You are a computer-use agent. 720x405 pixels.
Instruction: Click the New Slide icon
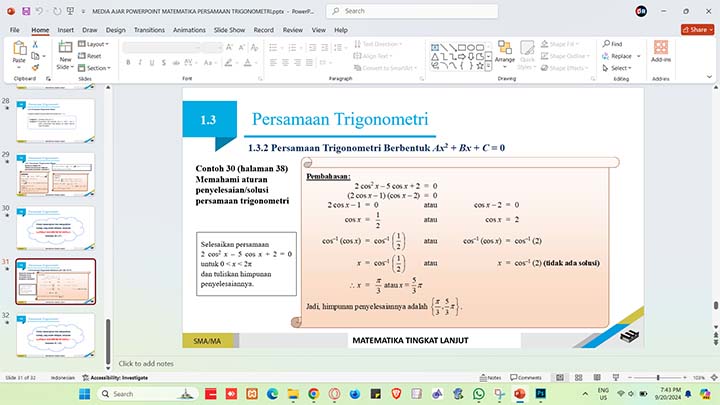point(65,47)
